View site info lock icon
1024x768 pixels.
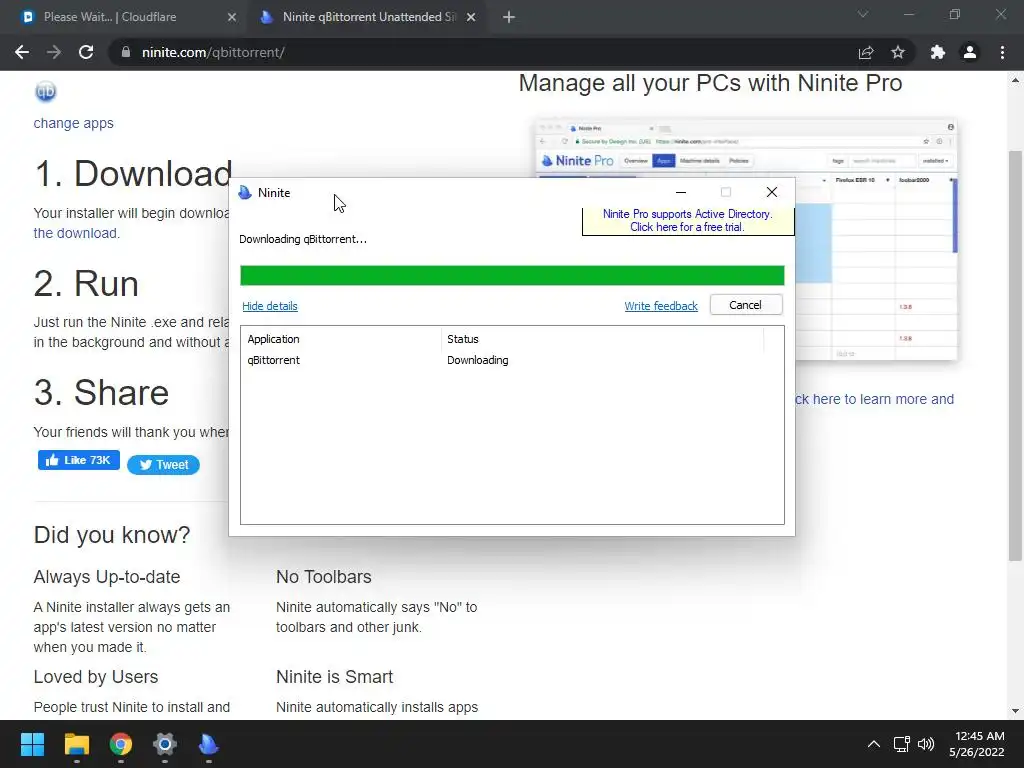coord(126,52)
